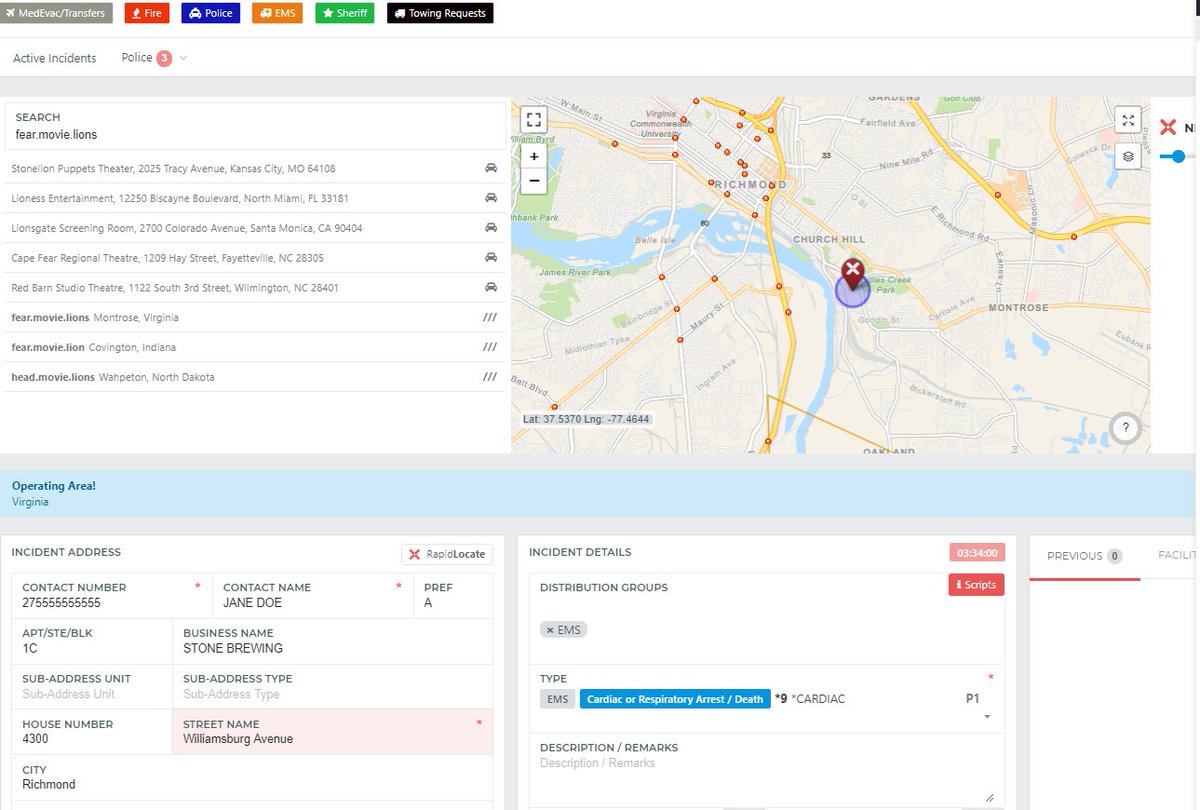Open the map help question mark
This screenshot has width=1200, height=810.
(1126, 428)
